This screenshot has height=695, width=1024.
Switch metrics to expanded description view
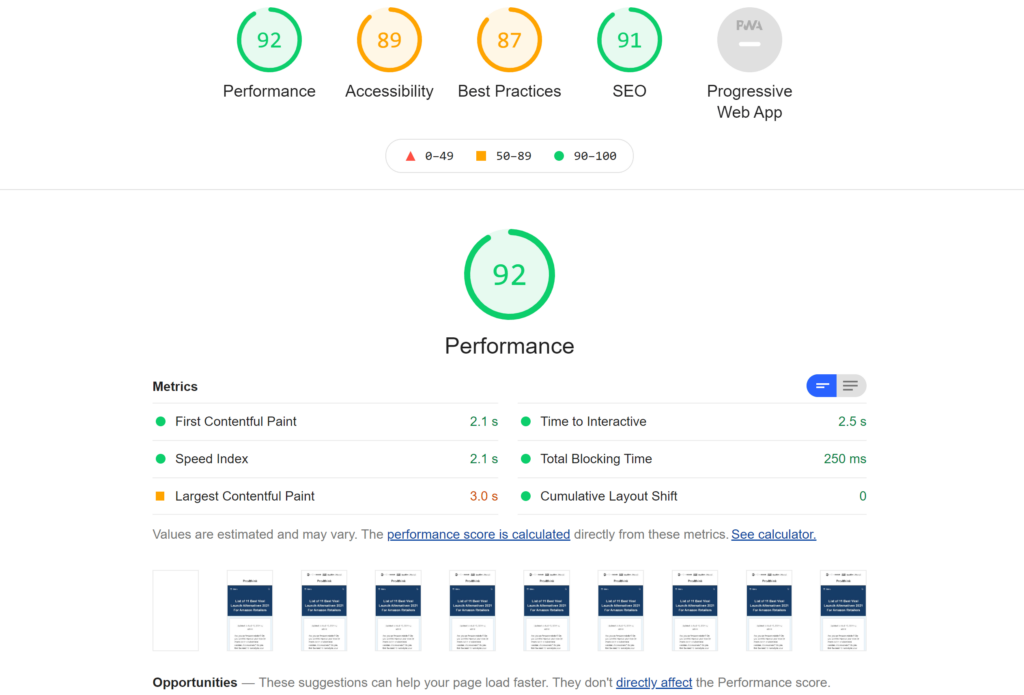[x=851, y=386]
